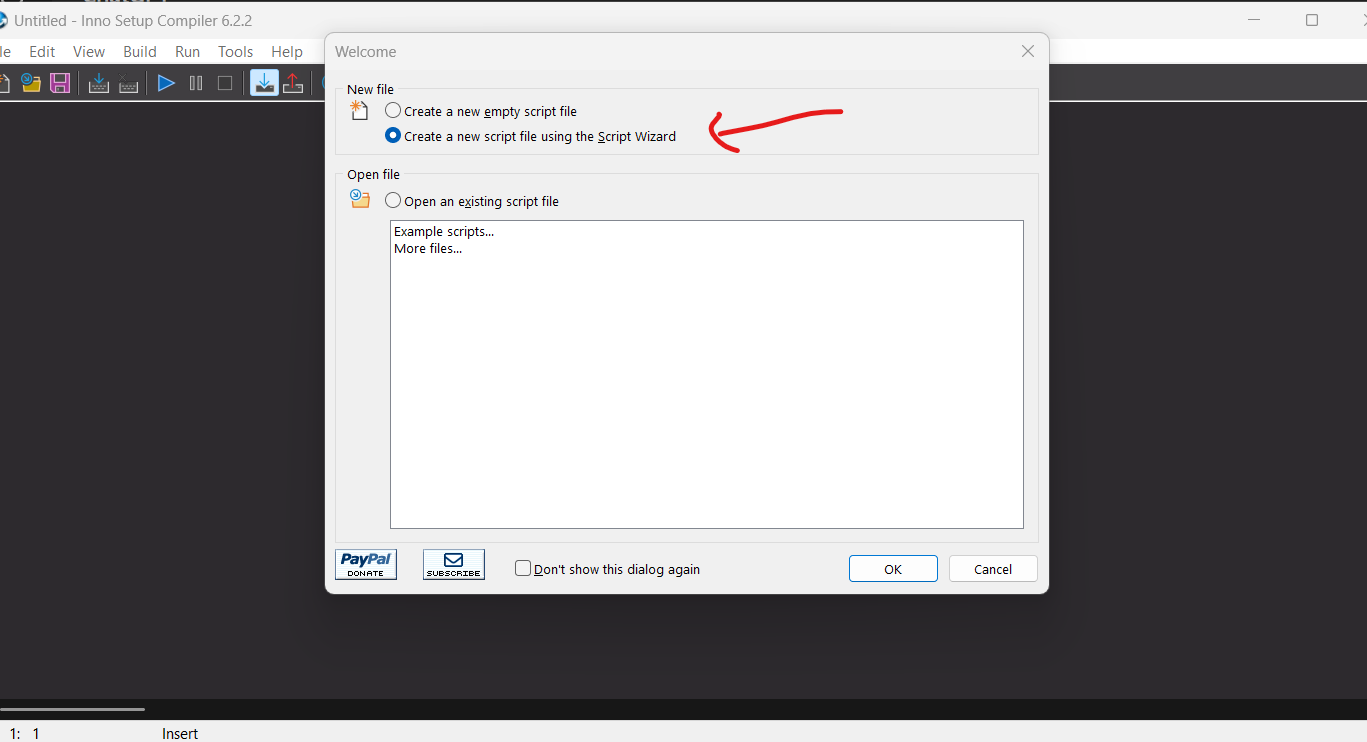Select 'More files...' in the file list

(428, 249)
